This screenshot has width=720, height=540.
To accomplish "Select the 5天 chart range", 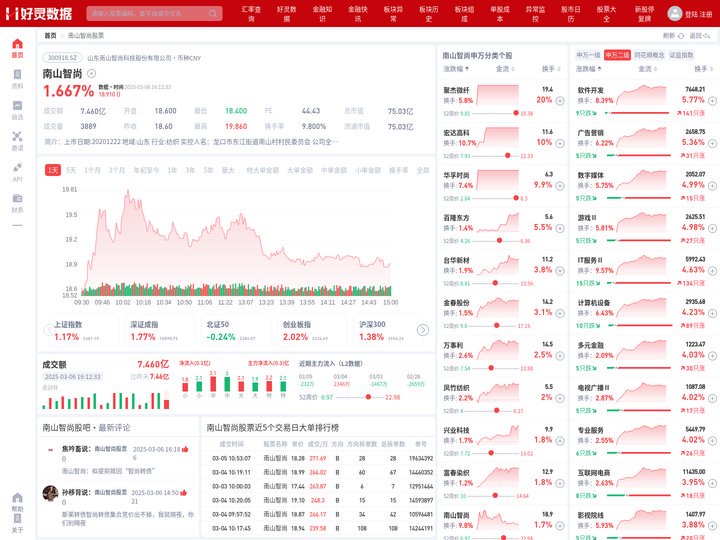I will click(x=71, y=170).
